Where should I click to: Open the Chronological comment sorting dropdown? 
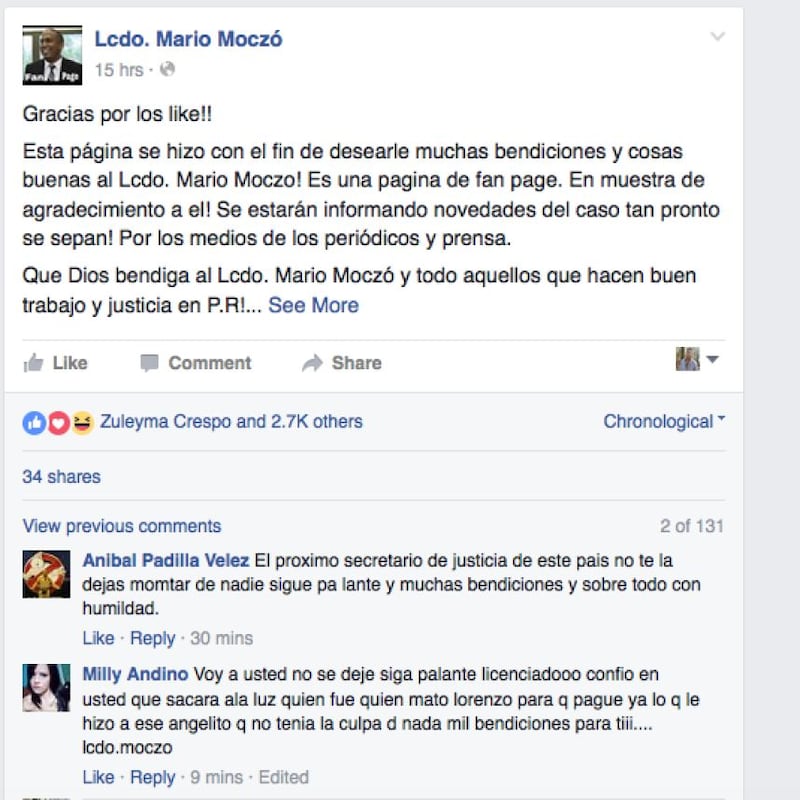click(x=664, y=421)
